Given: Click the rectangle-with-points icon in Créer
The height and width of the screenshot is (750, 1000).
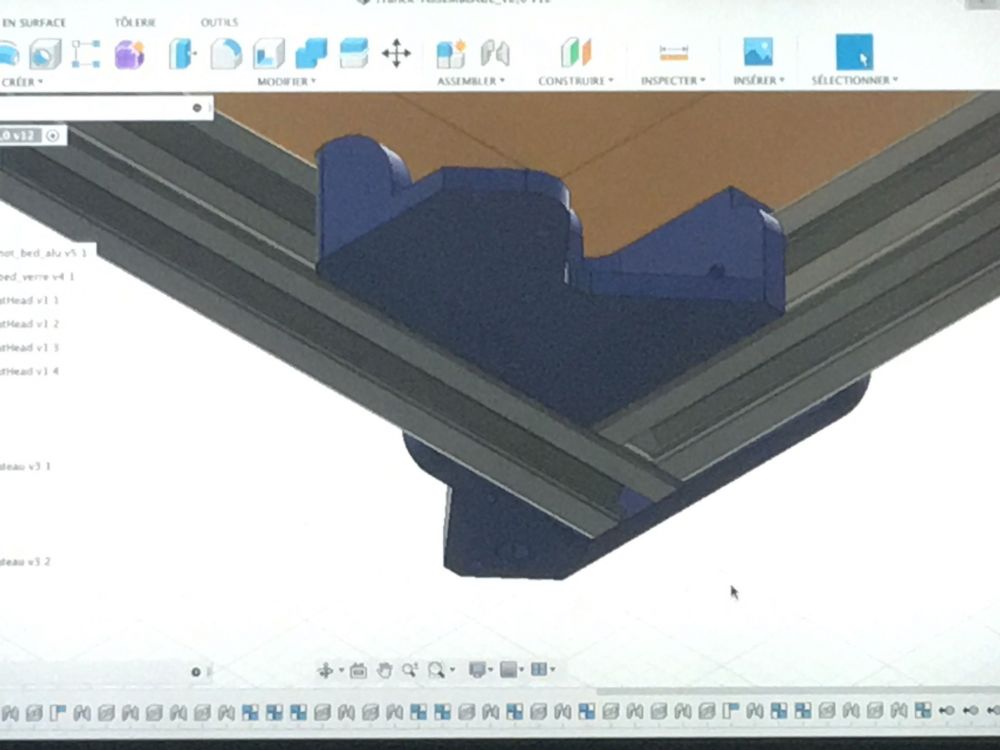Looking at the screenshot, I should click(x=85, y=54).
